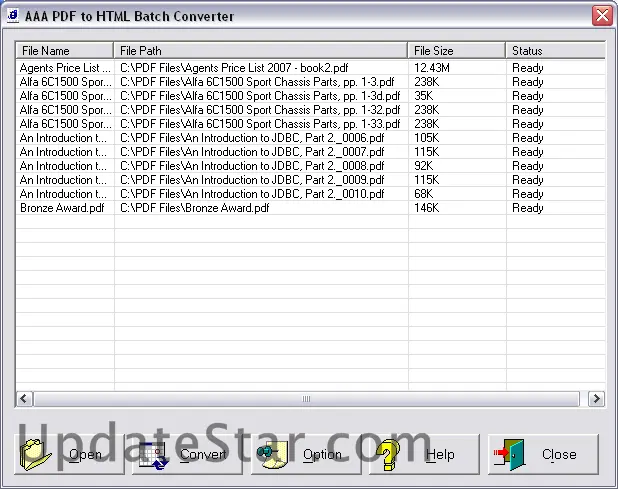Viewport: 618px width, 489px height.
Task: Click the Convert grid-arrows icon
Action: tap(154, 456)
